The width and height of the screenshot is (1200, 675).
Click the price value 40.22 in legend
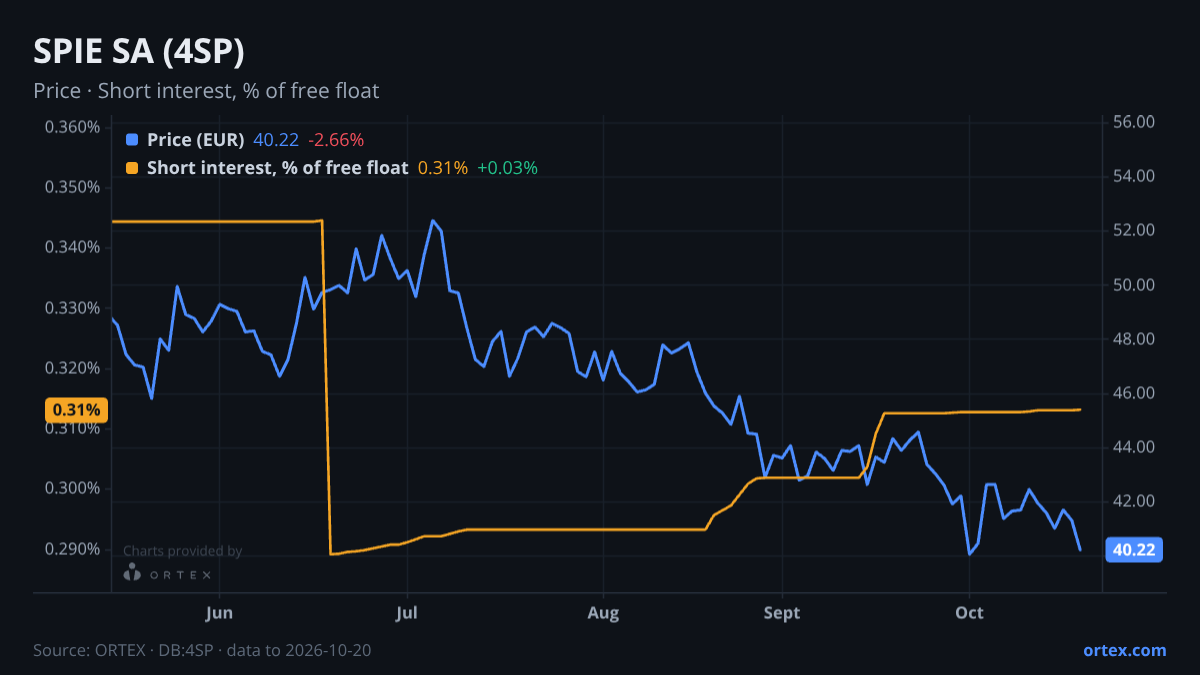pyautogui.click(x=276, y=140)
